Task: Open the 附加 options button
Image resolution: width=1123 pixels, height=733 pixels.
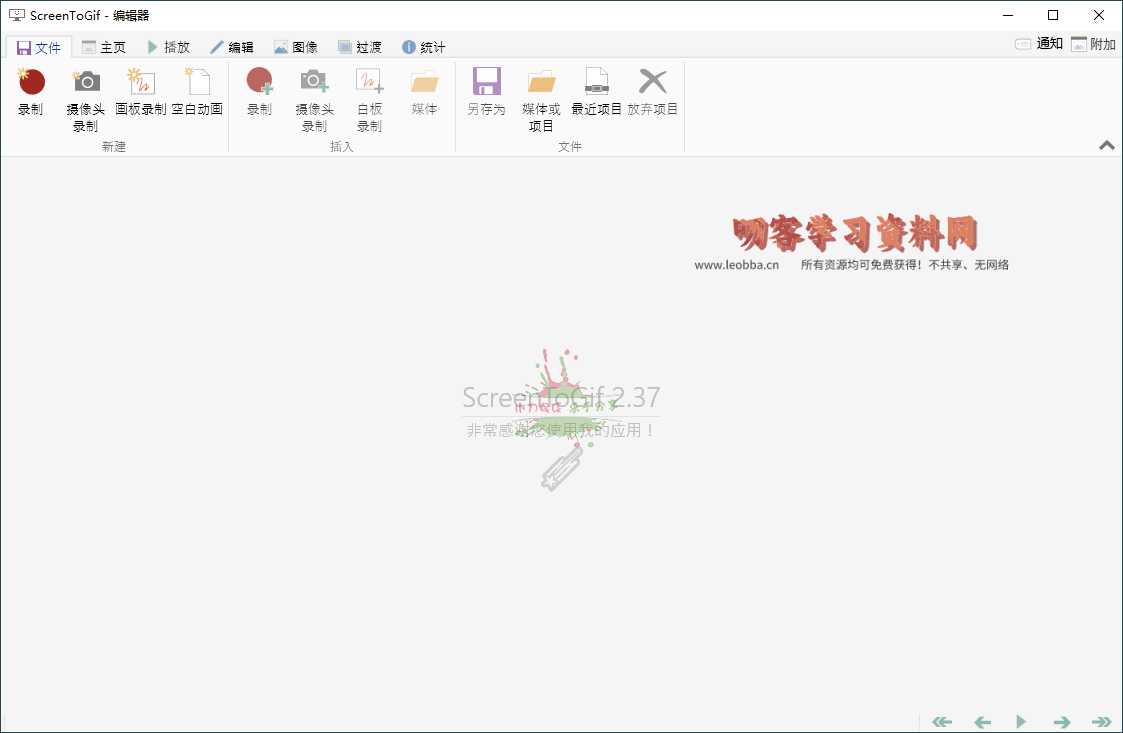Action: 1093,44
